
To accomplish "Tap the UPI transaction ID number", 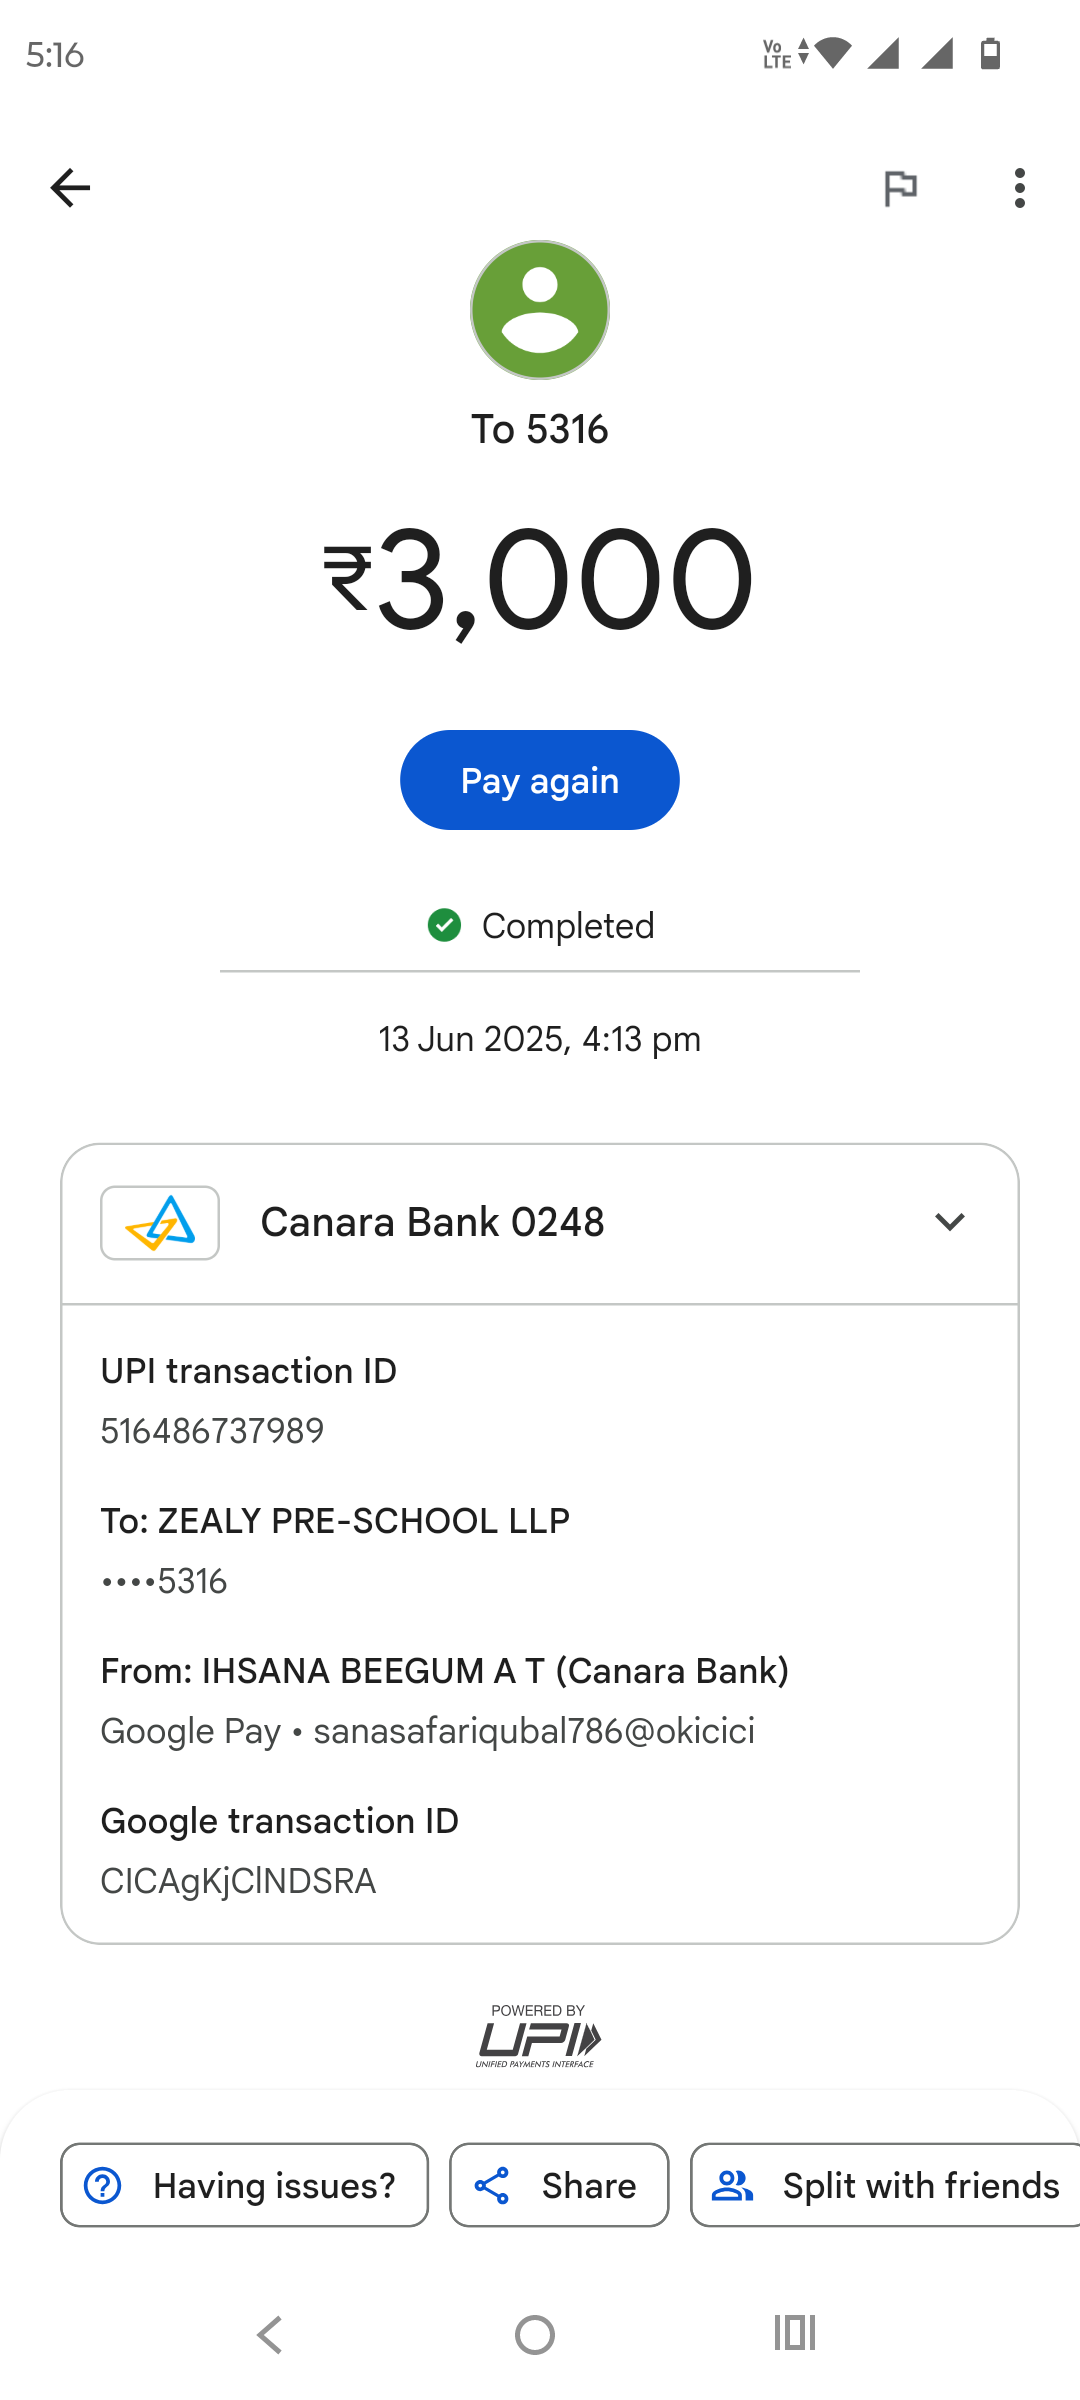I will [212, 1431].
